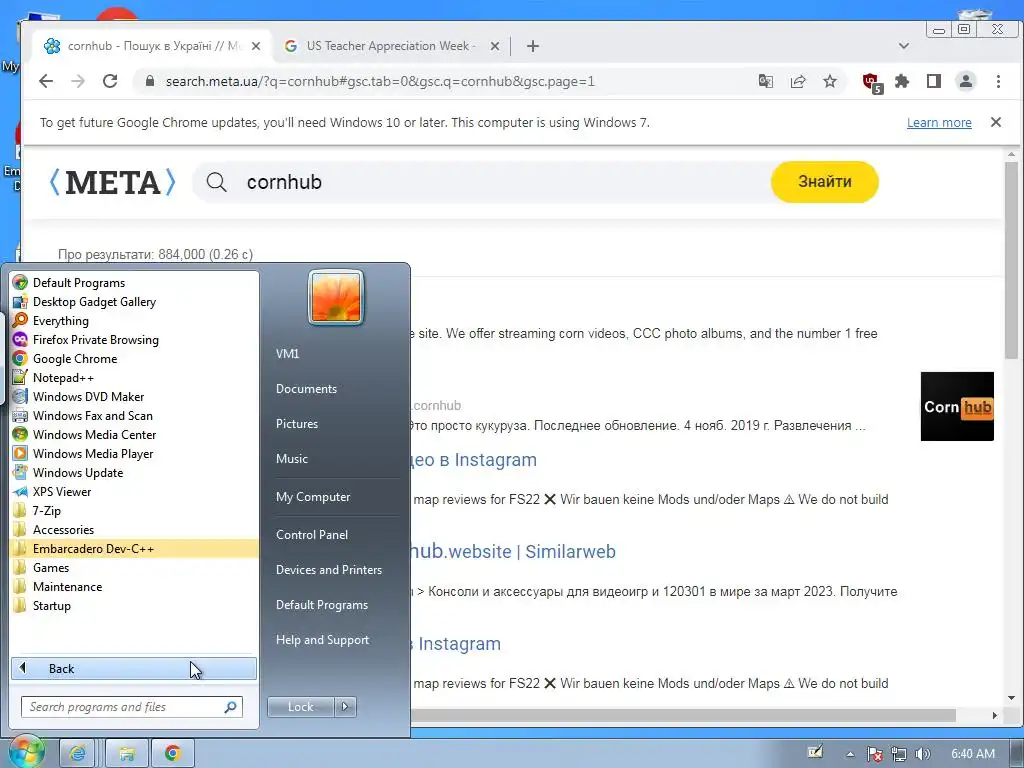Expand the Startup folder
Image resolution: width=1024 pixels, height=768 pixels.
click(x=134, y=605)
